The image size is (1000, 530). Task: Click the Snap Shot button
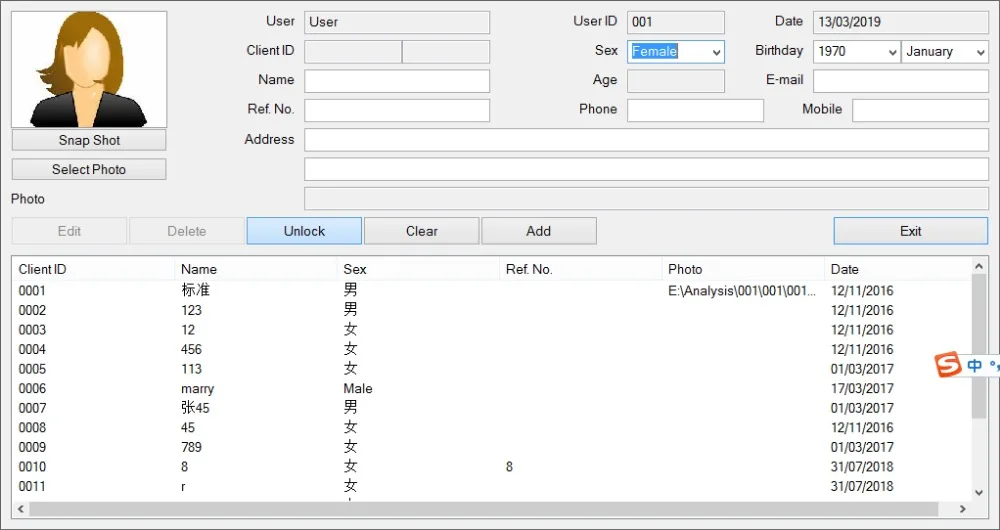[x=89, y=140]
